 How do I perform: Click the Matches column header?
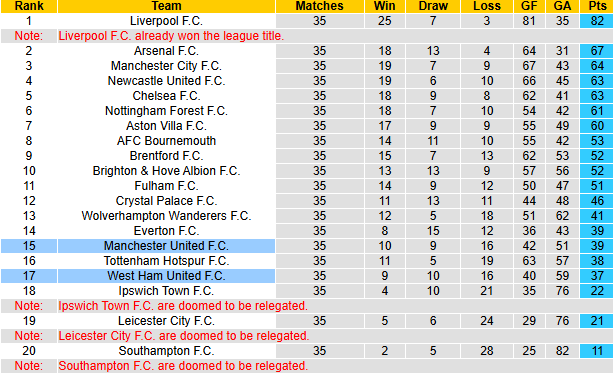click(319, 6)
